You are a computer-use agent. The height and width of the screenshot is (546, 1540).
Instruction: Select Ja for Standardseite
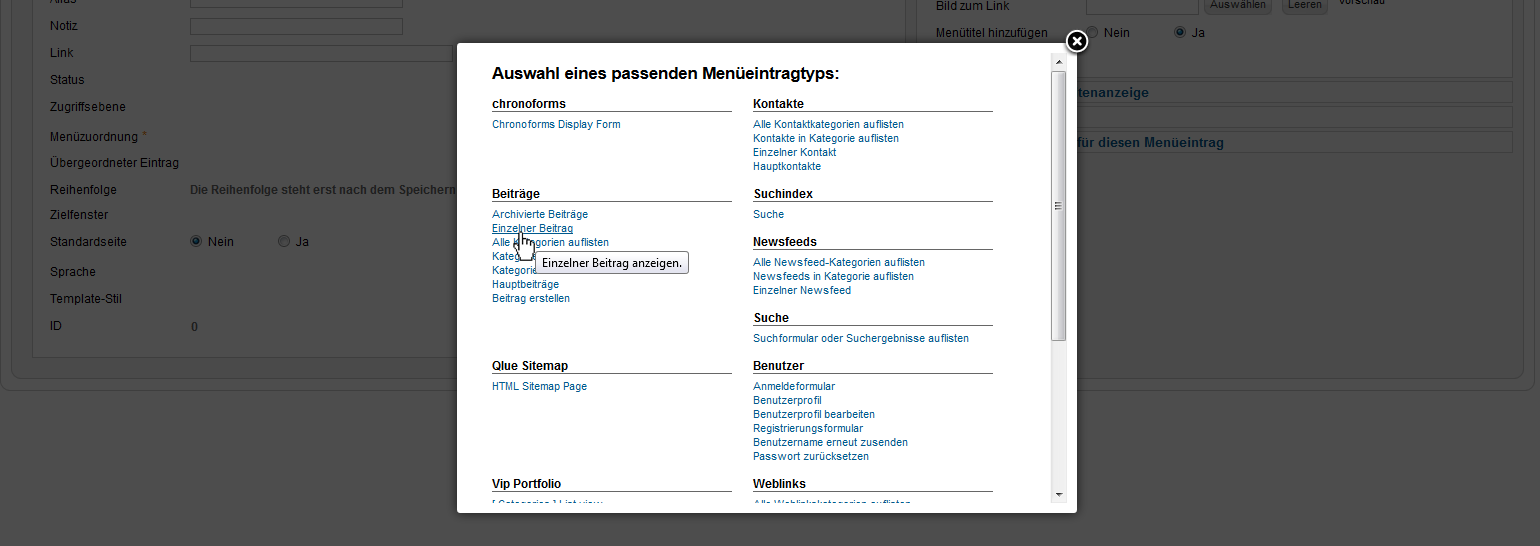pyautogui.click(x=284, y=241)
